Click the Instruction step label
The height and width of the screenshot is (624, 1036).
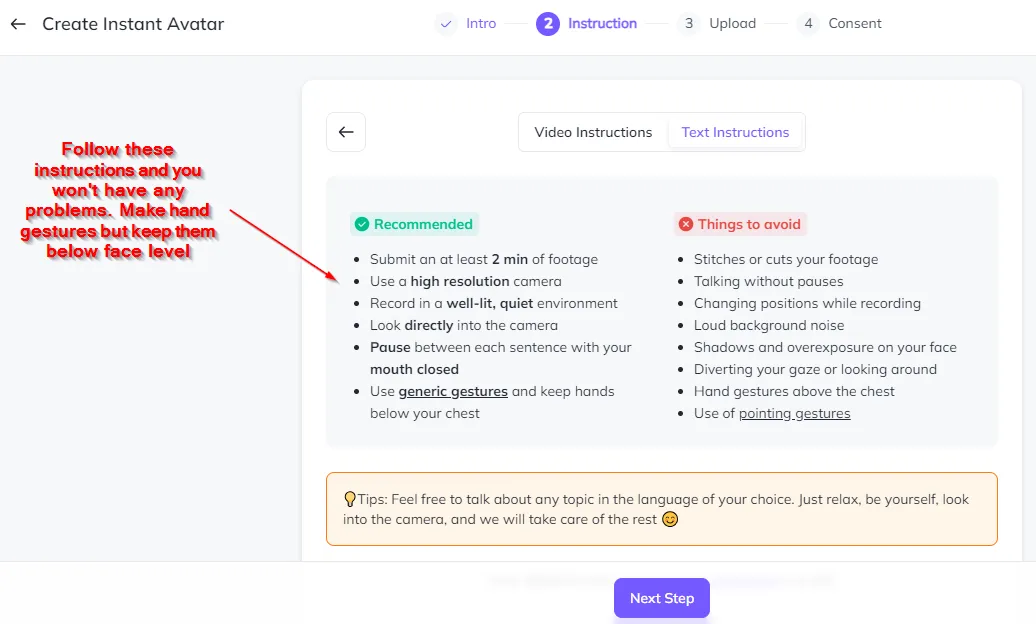(x=603, y=24)
